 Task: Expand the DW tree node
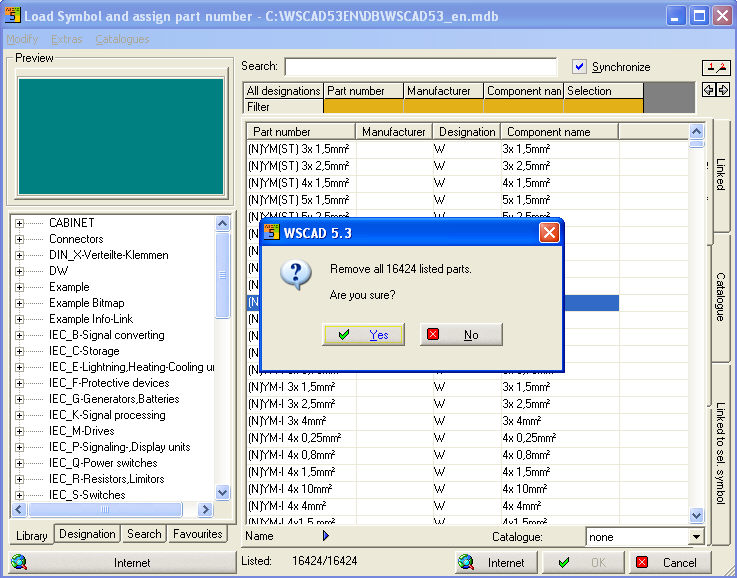[19, 271]
